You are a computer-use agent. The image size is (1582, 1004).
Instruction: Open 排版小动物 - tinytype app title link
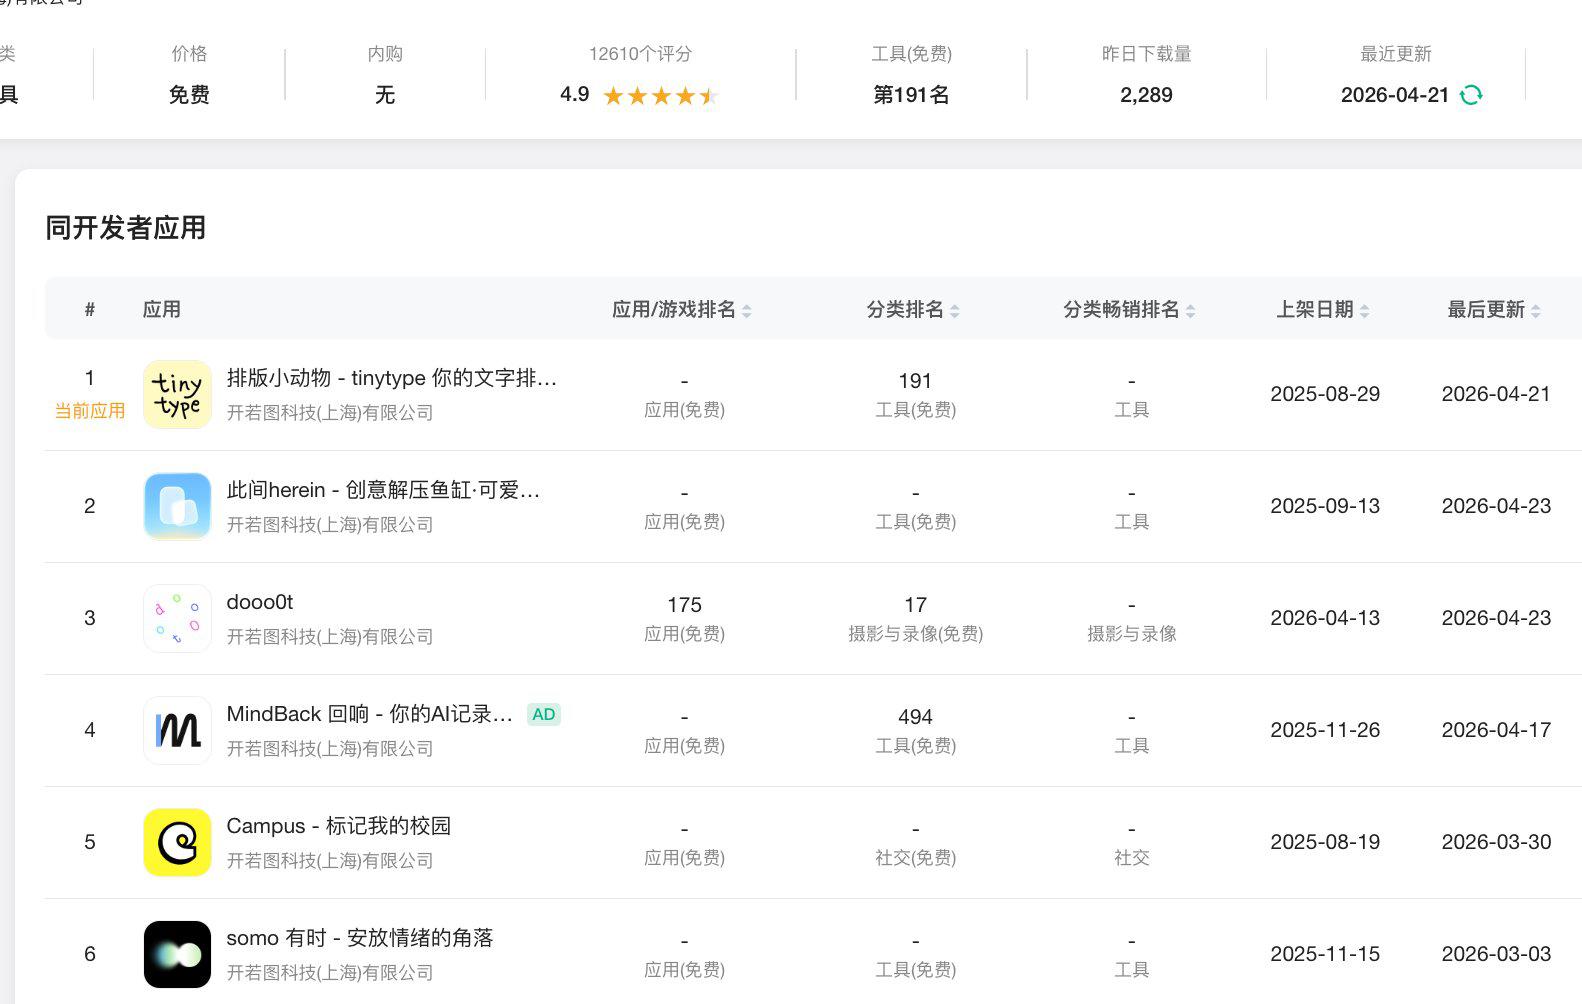click(x=391, y=378)
